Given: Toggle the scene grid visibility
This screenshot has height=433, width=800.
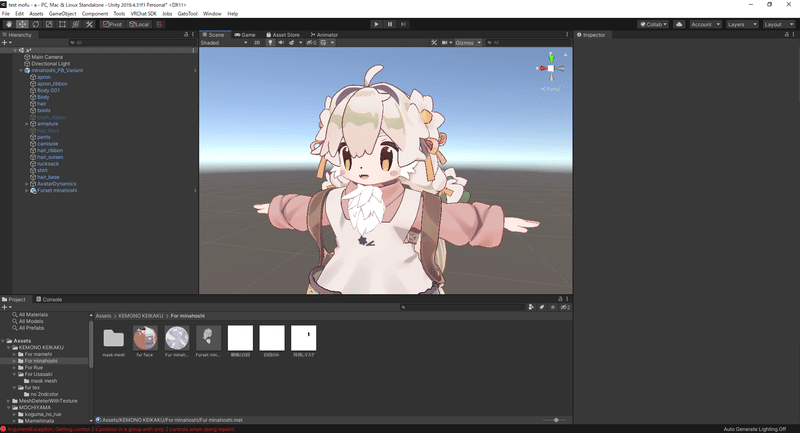Looking at the screenshot, I should pyautogui.click(x=323, y=43).
